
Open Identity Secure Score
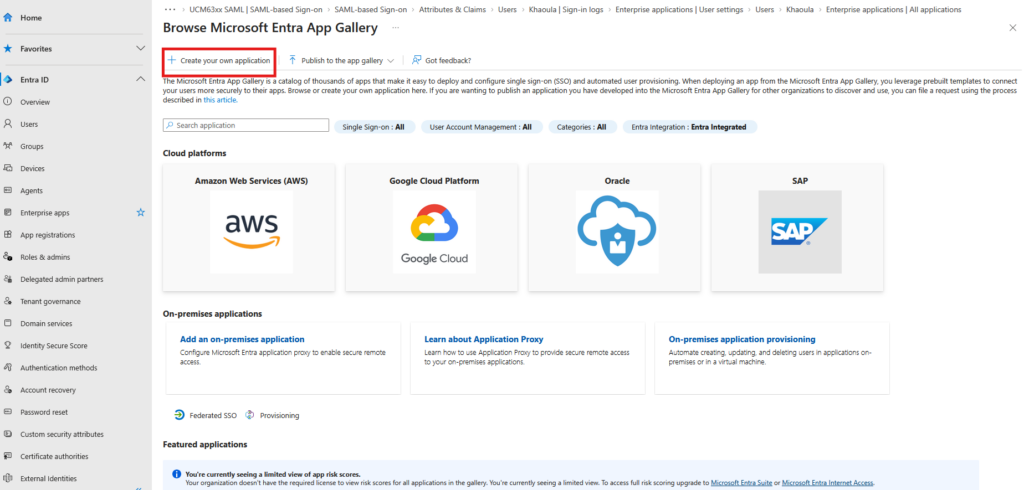(54, 346)
